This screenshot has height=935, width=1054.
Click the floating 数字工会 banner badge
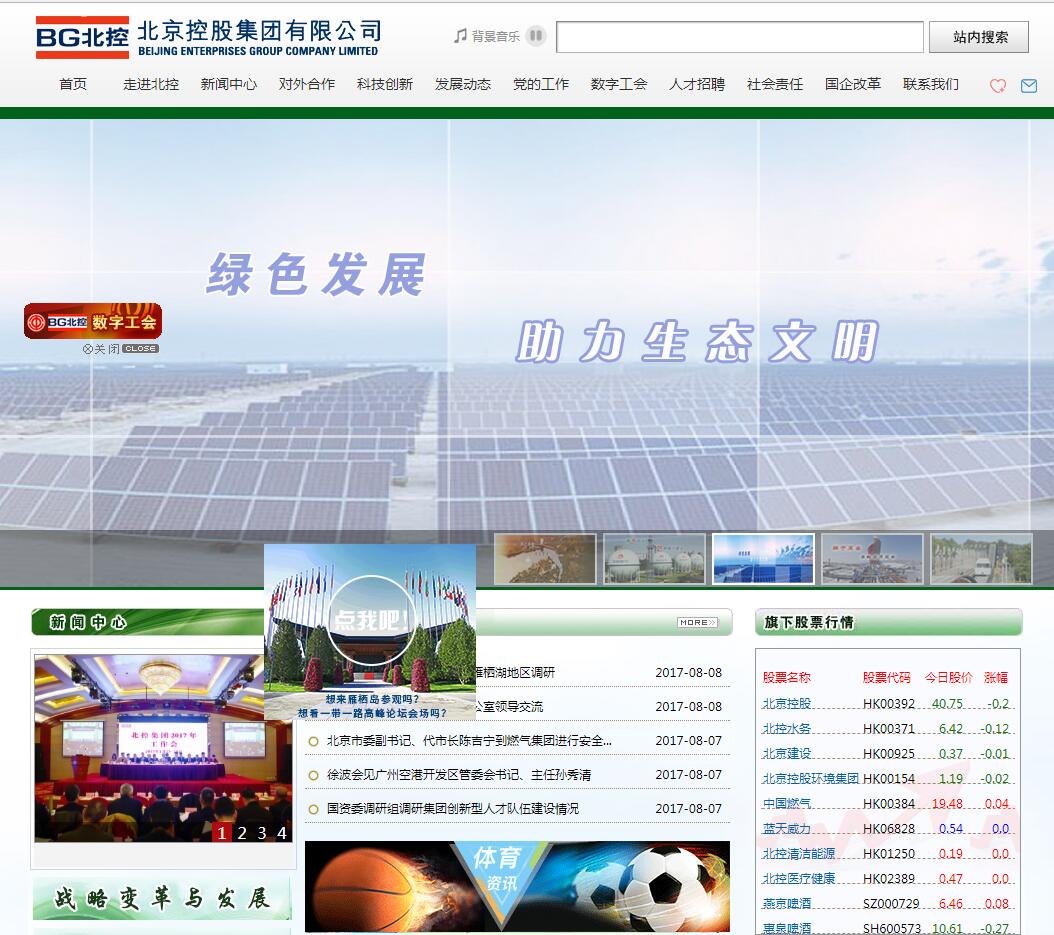[x=93, y=321]
